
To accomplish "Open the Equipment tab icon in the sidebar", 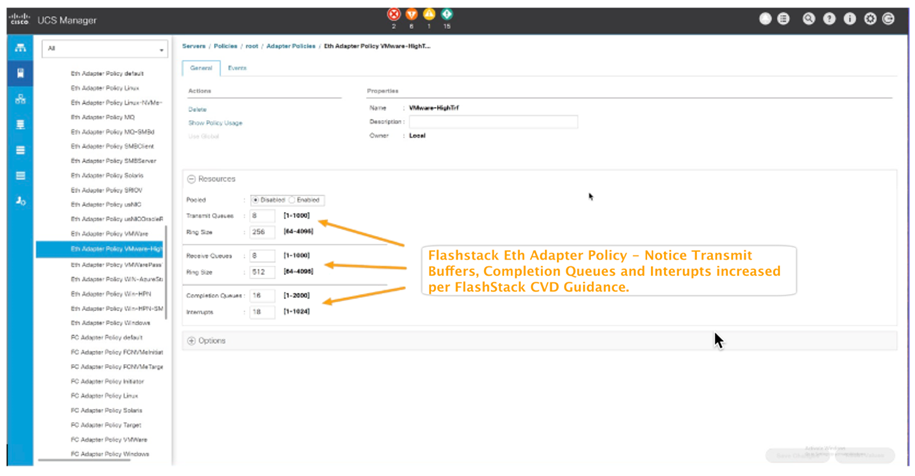I will [20, 48].
